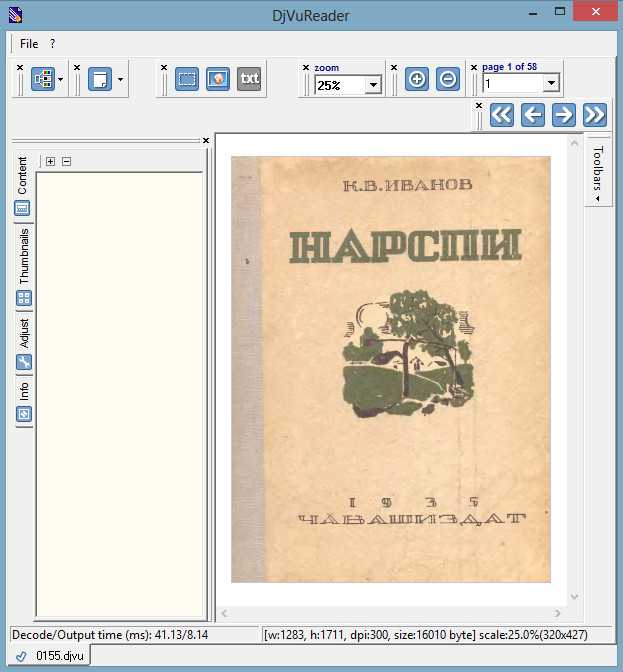Viewport: 623px width, 672px height.
Task: Click the scale:25.0%(320x427) status text
Action: pyautogui.click(x=533, y=635)
